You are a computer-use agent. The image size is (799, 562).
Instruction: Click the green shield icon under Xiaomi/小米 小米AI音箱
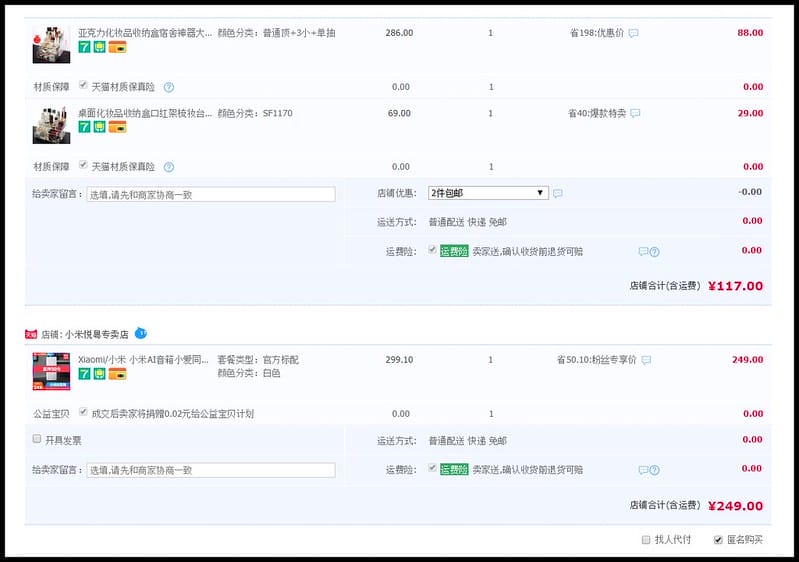point(99,374)
